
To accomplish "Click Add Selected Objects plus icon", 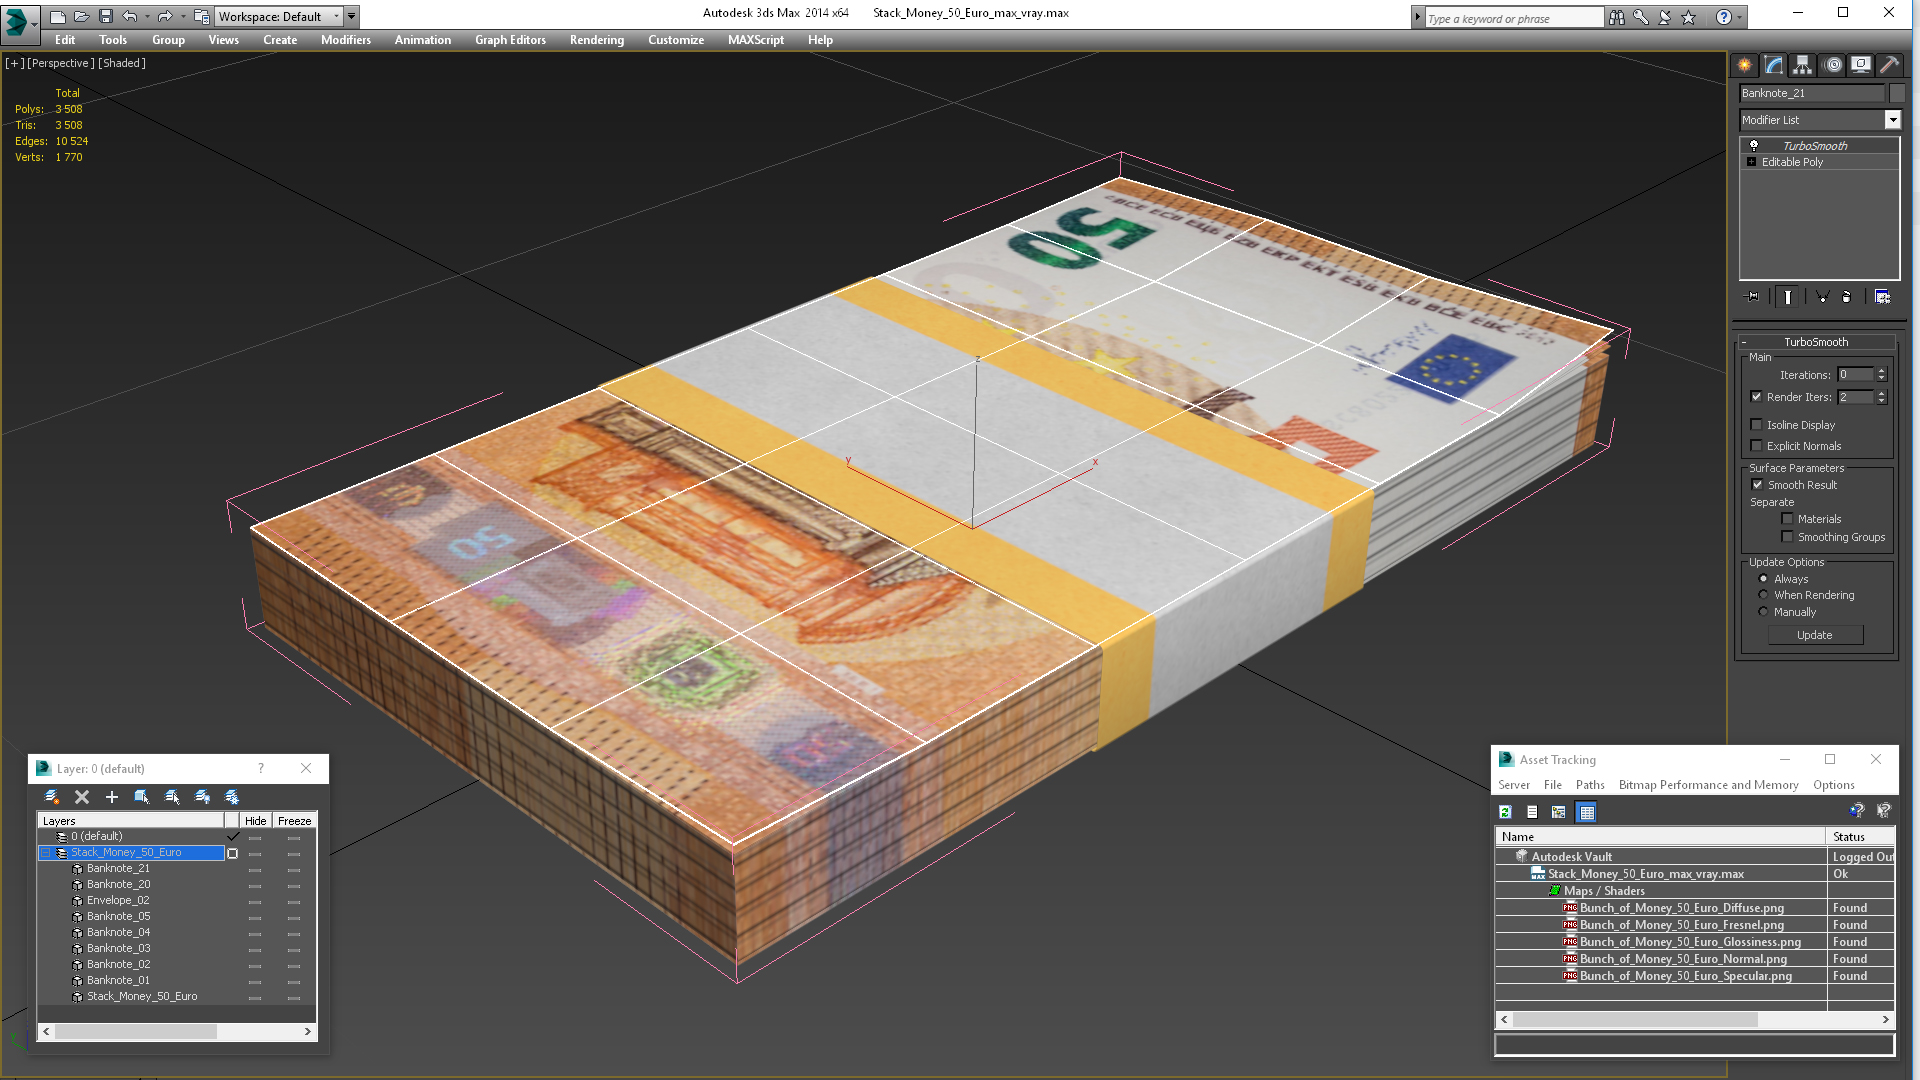I will (x=112, y=797).
